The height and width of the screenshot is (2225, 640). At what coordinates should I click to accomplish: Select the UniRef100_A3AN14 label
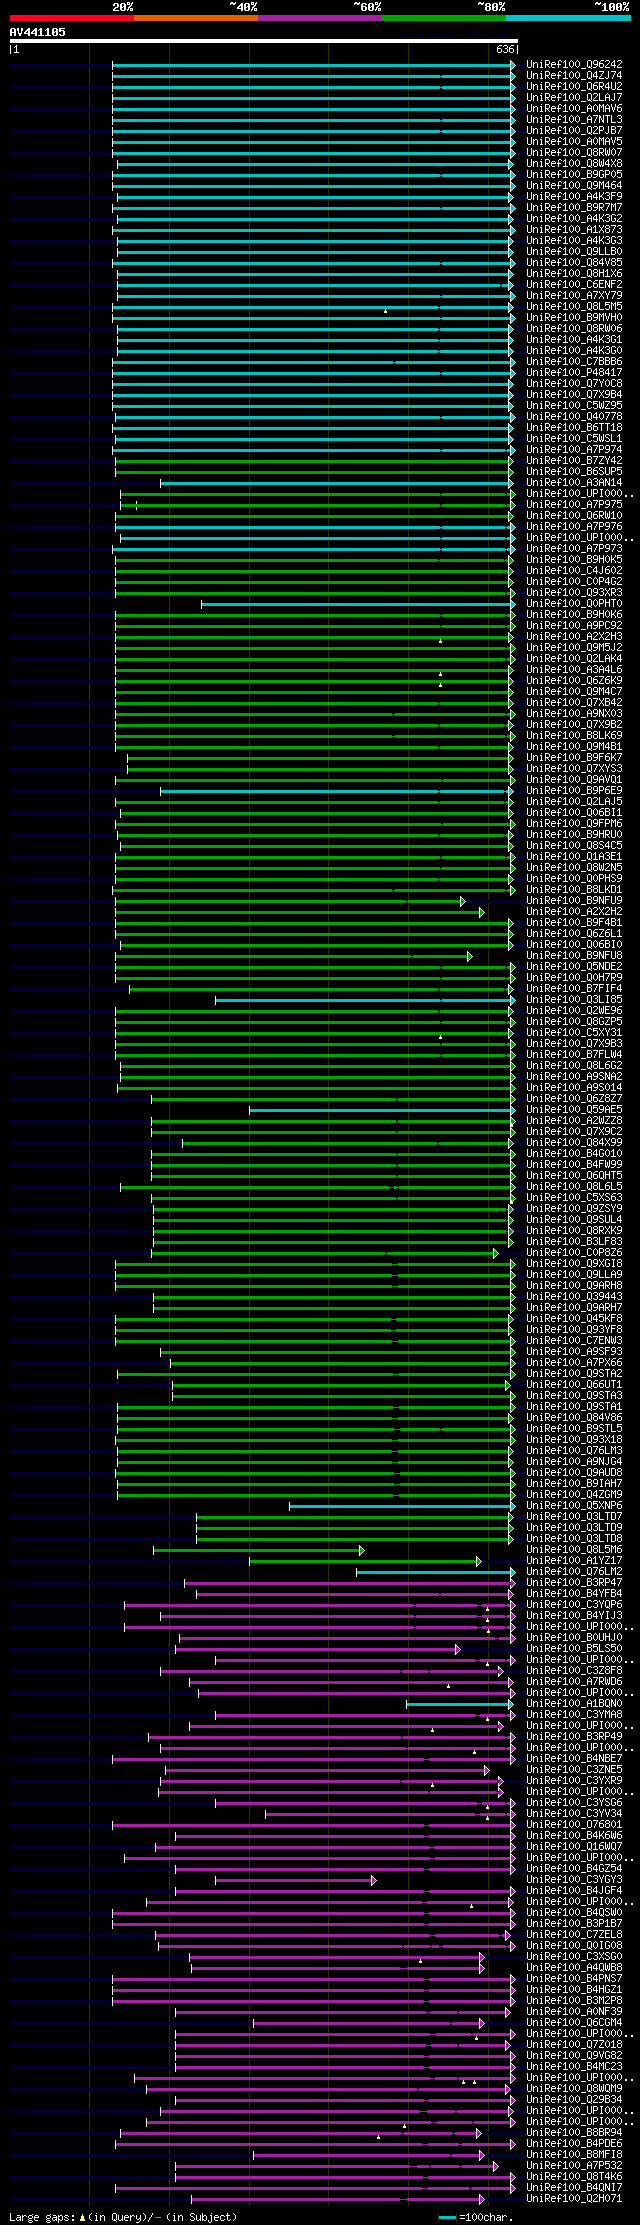(574, 482)
